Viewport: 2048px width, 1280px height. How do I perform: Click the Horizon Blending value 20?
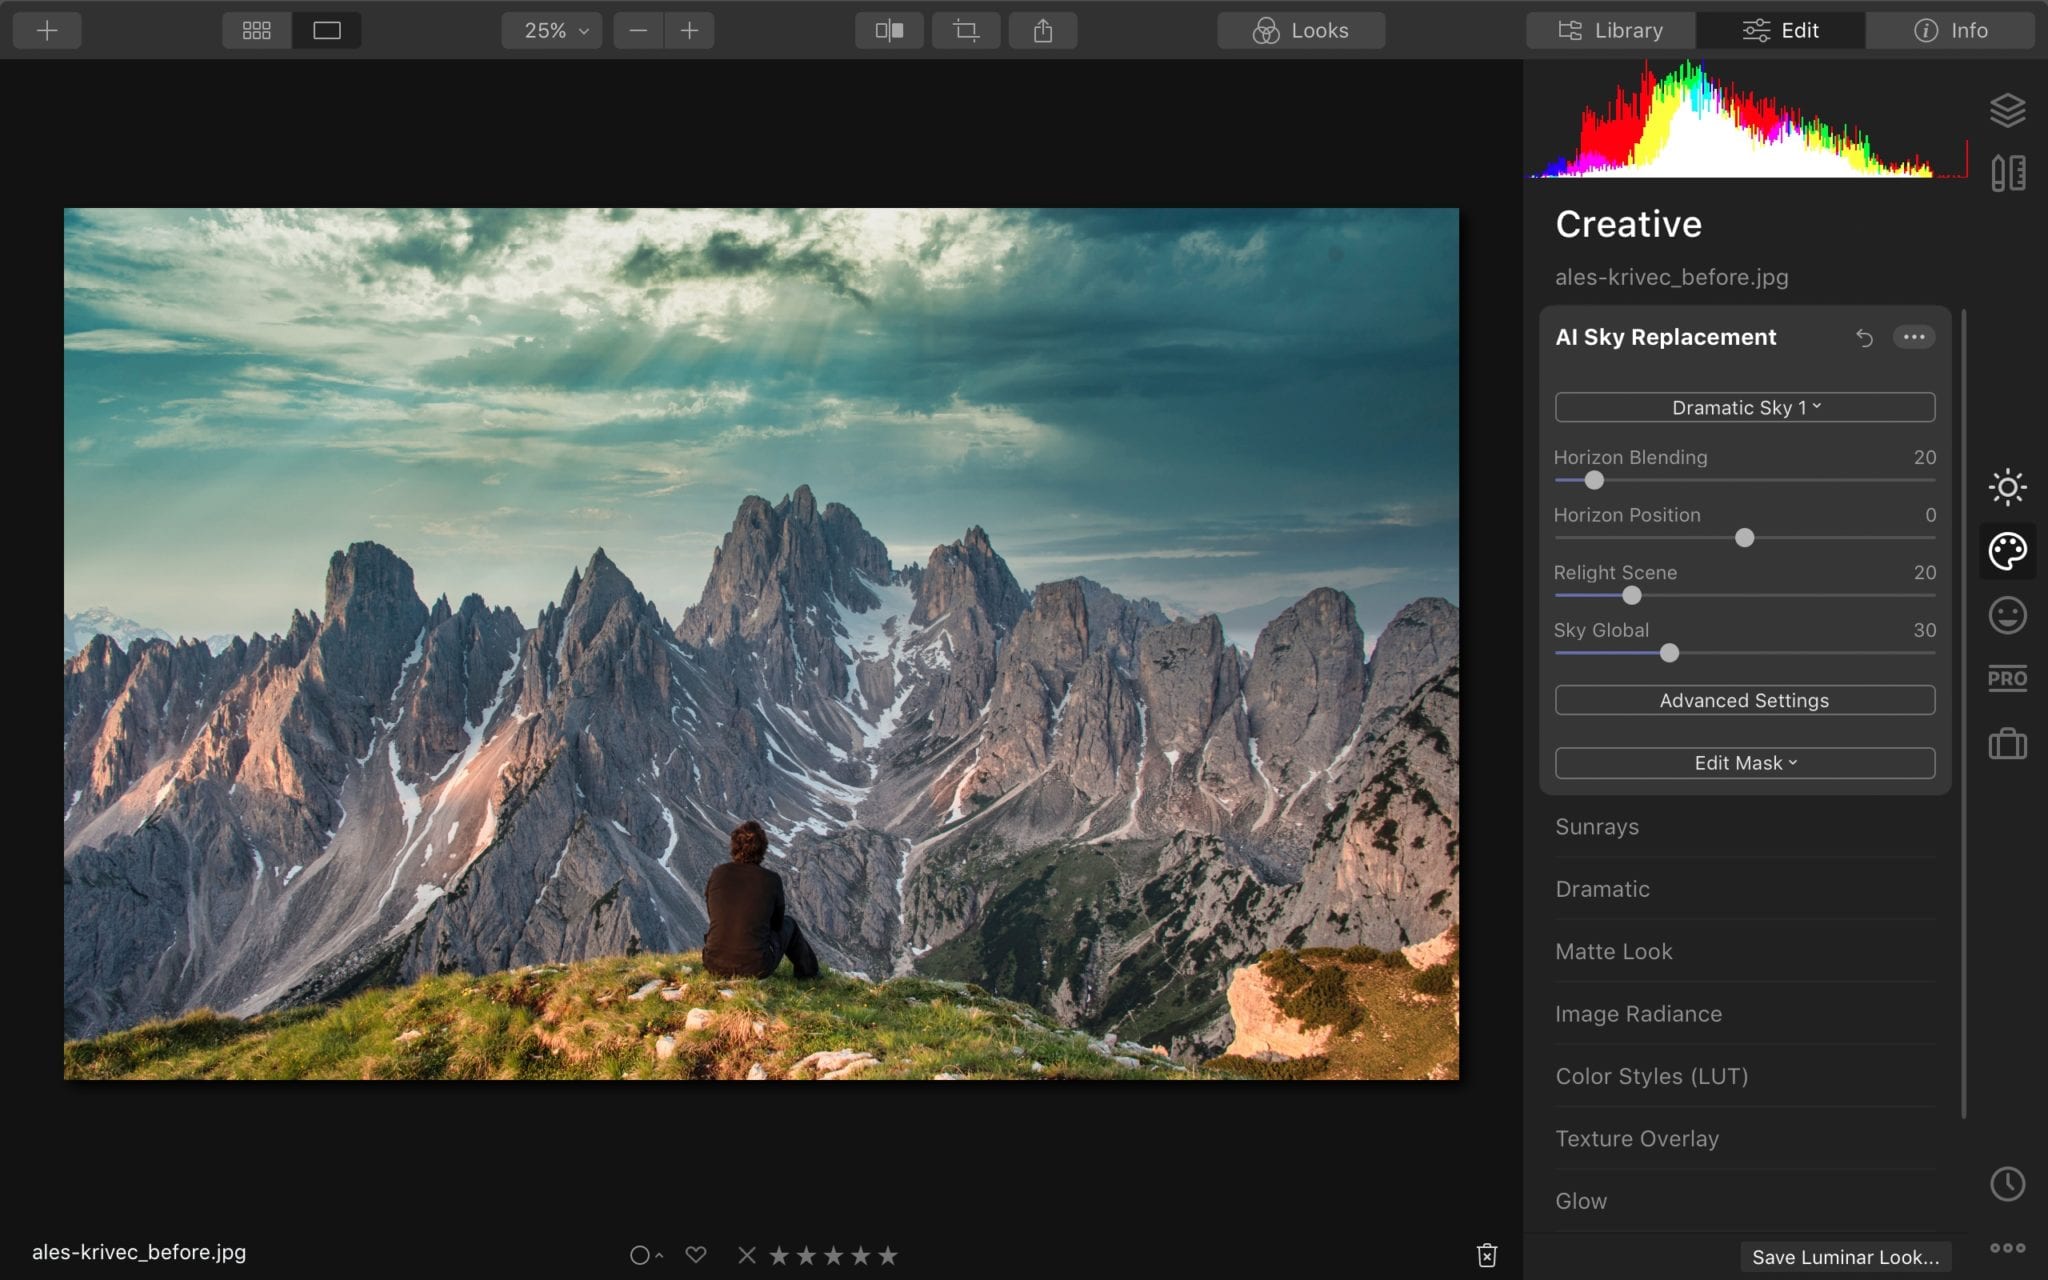[x=1925, y=457]
